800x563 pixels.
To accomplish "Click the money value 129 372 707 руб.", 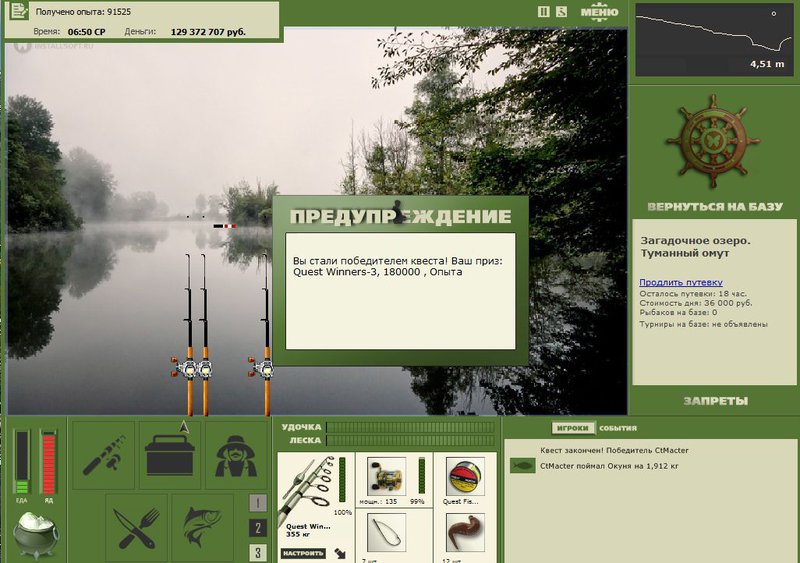I will pos(208,32).
